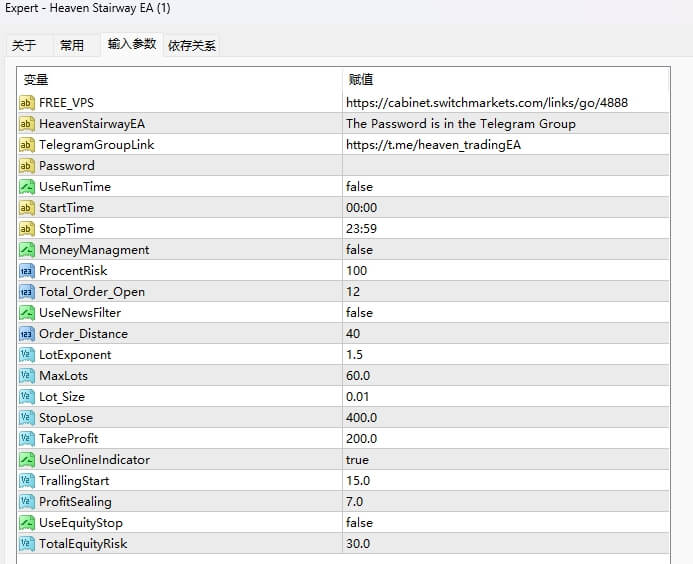Toggle the UseNewsFilter false value
Image resolution: width=693 pixels, height=564 pixels.
[x=359, y=313]
